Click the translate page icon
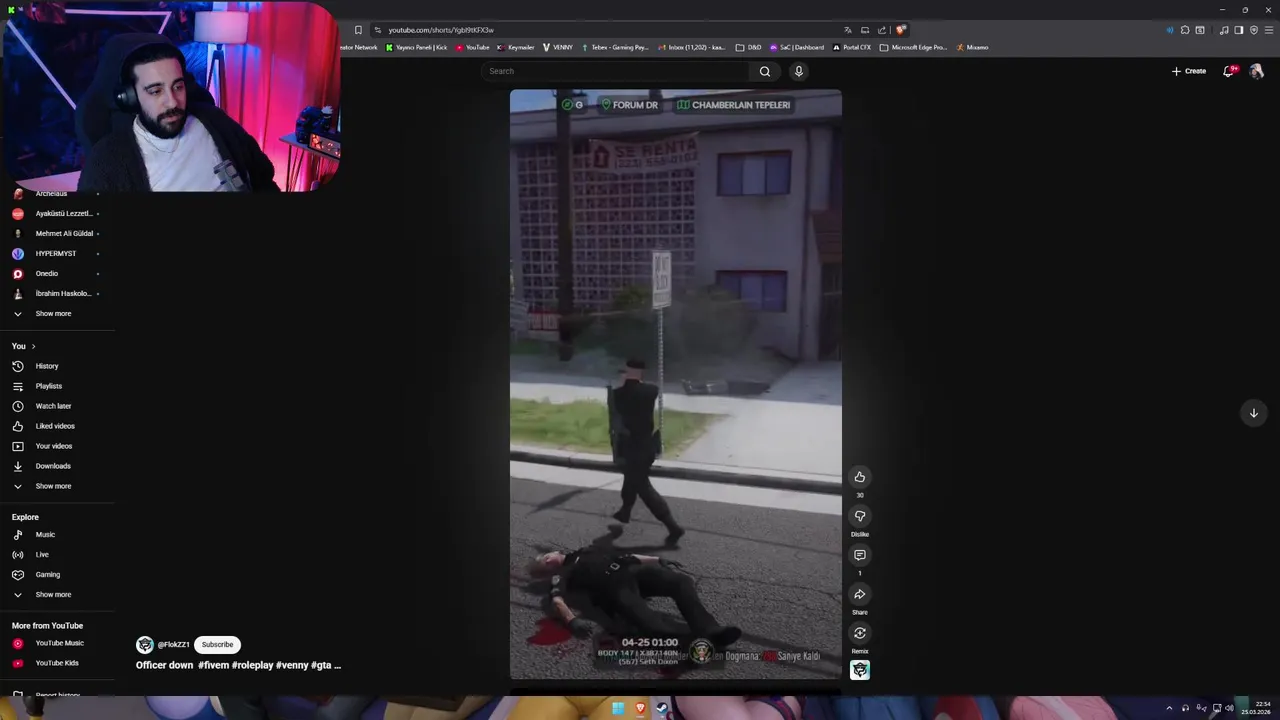 [848, 30]
